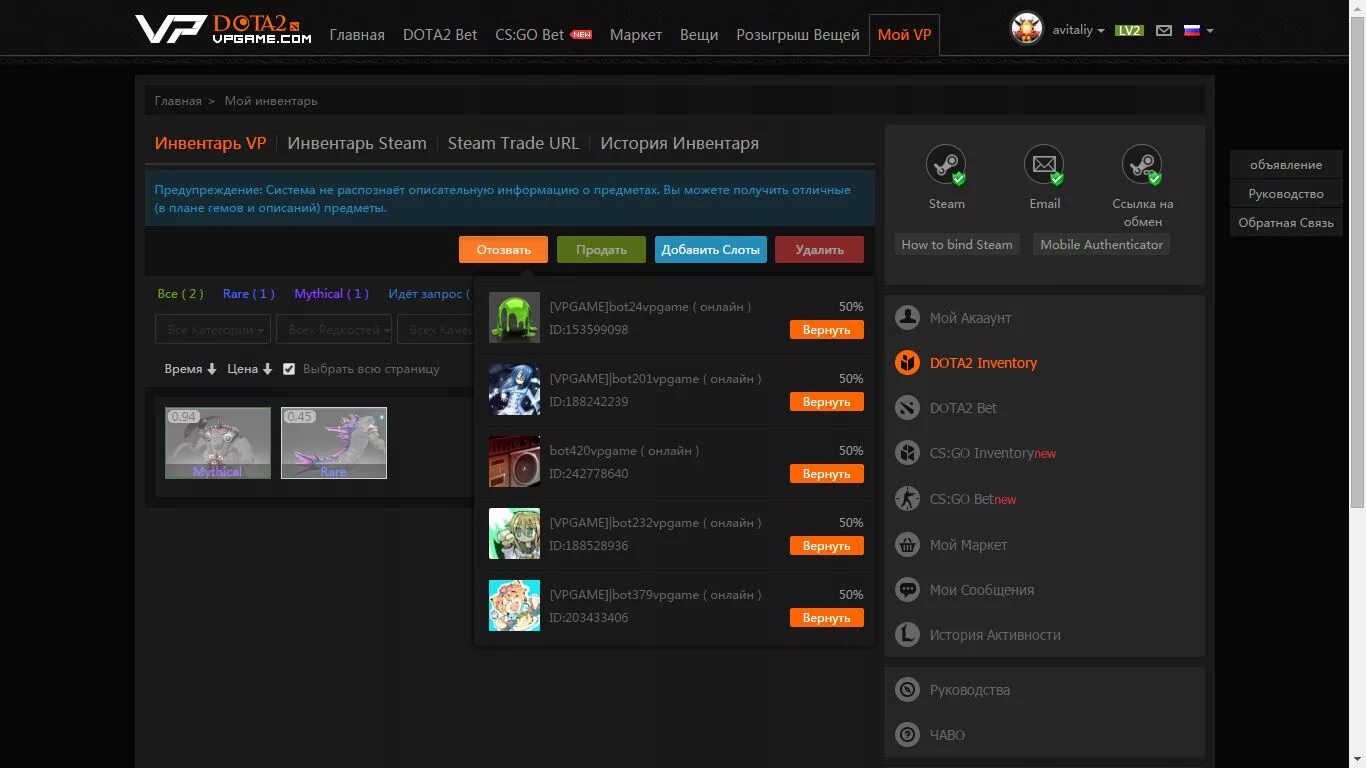This screenshot has width=1366, height=768.
Task: Open the language flag dropdown
Action: coord(1198,30)
